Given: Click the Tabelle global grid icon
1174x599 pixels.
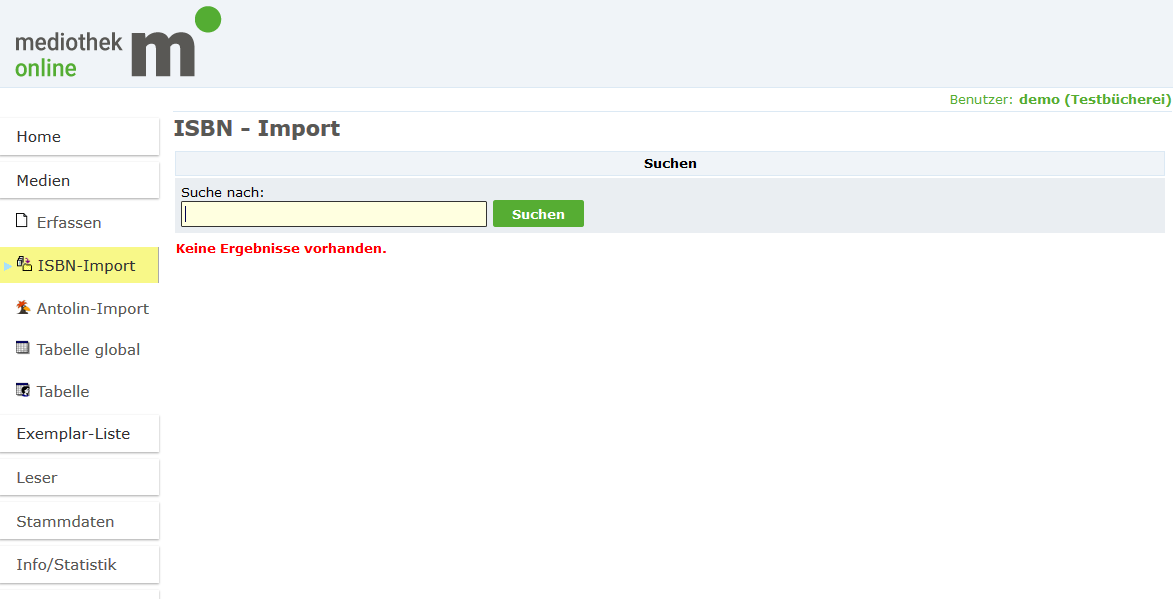Looking at the screenshot, I should click(x=23, y=348).
